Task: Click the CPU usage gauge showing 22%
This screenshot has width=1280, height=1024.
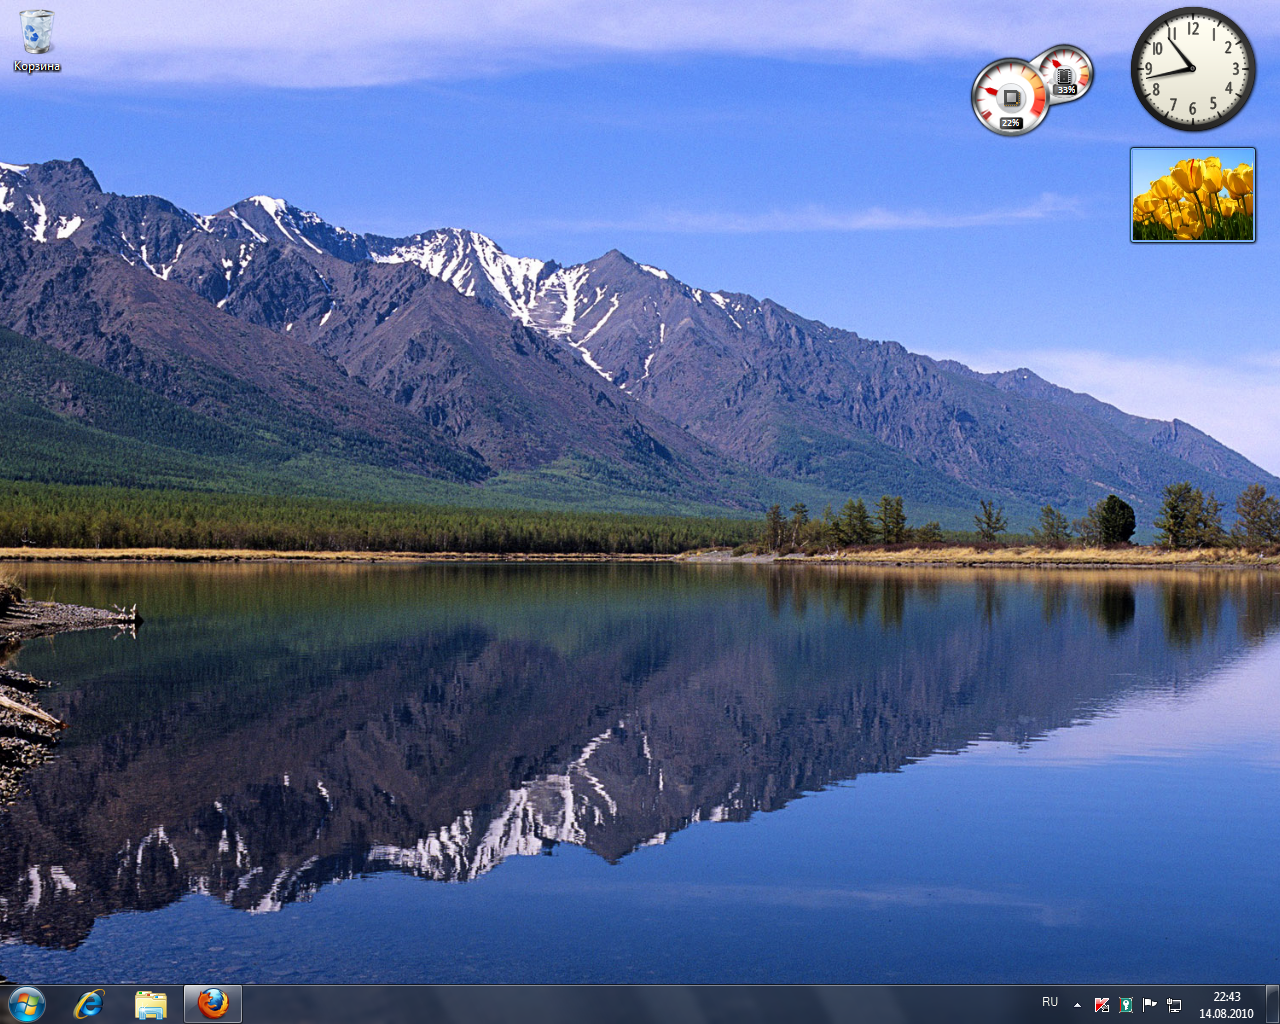Action: (1010, 98)
